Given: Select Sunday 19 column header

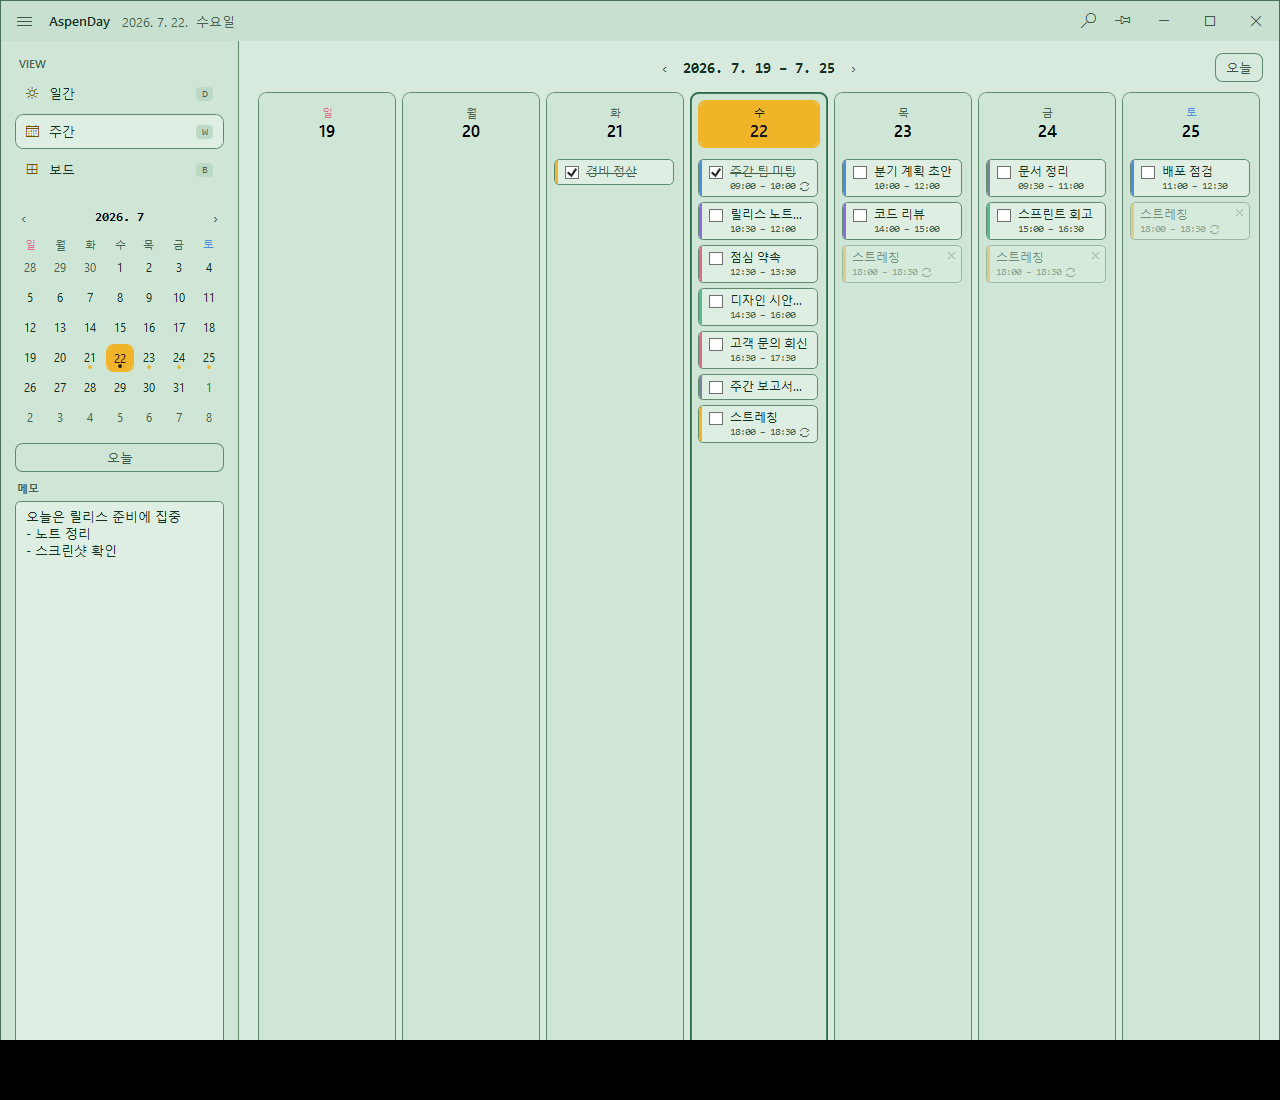Looking at the screenshot, I should click(x=327, y=124).
